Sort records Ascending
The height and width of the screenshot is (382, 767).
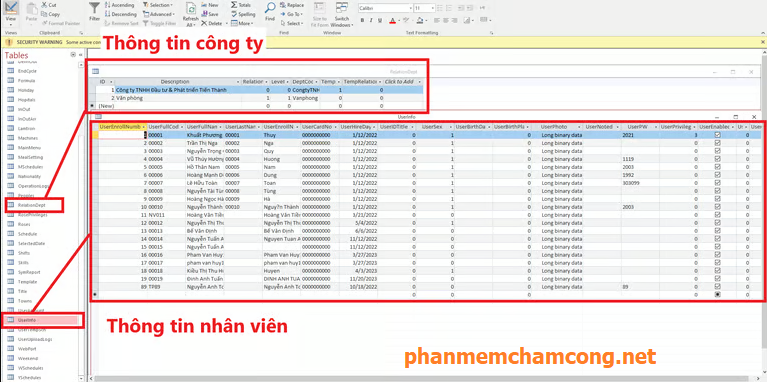click(x=119, y=5)
